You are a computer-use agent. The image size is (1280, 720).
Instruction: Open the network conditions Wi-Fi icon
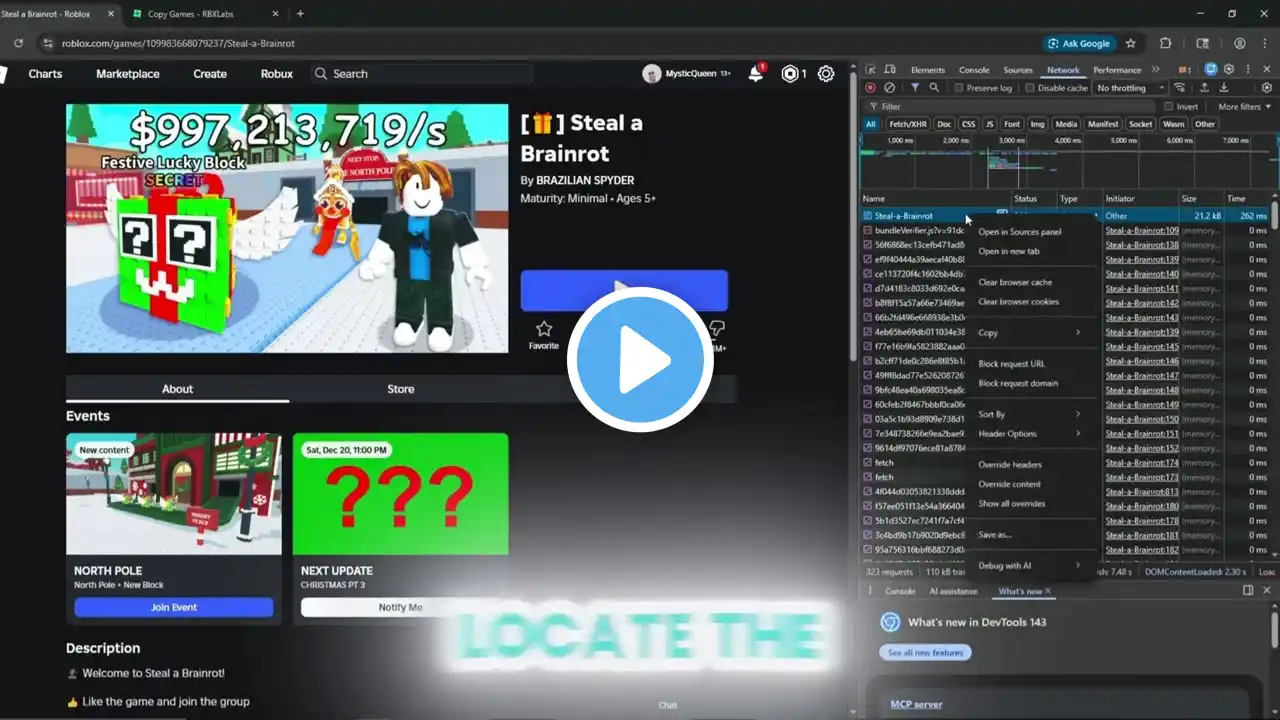click(1180, 88)
